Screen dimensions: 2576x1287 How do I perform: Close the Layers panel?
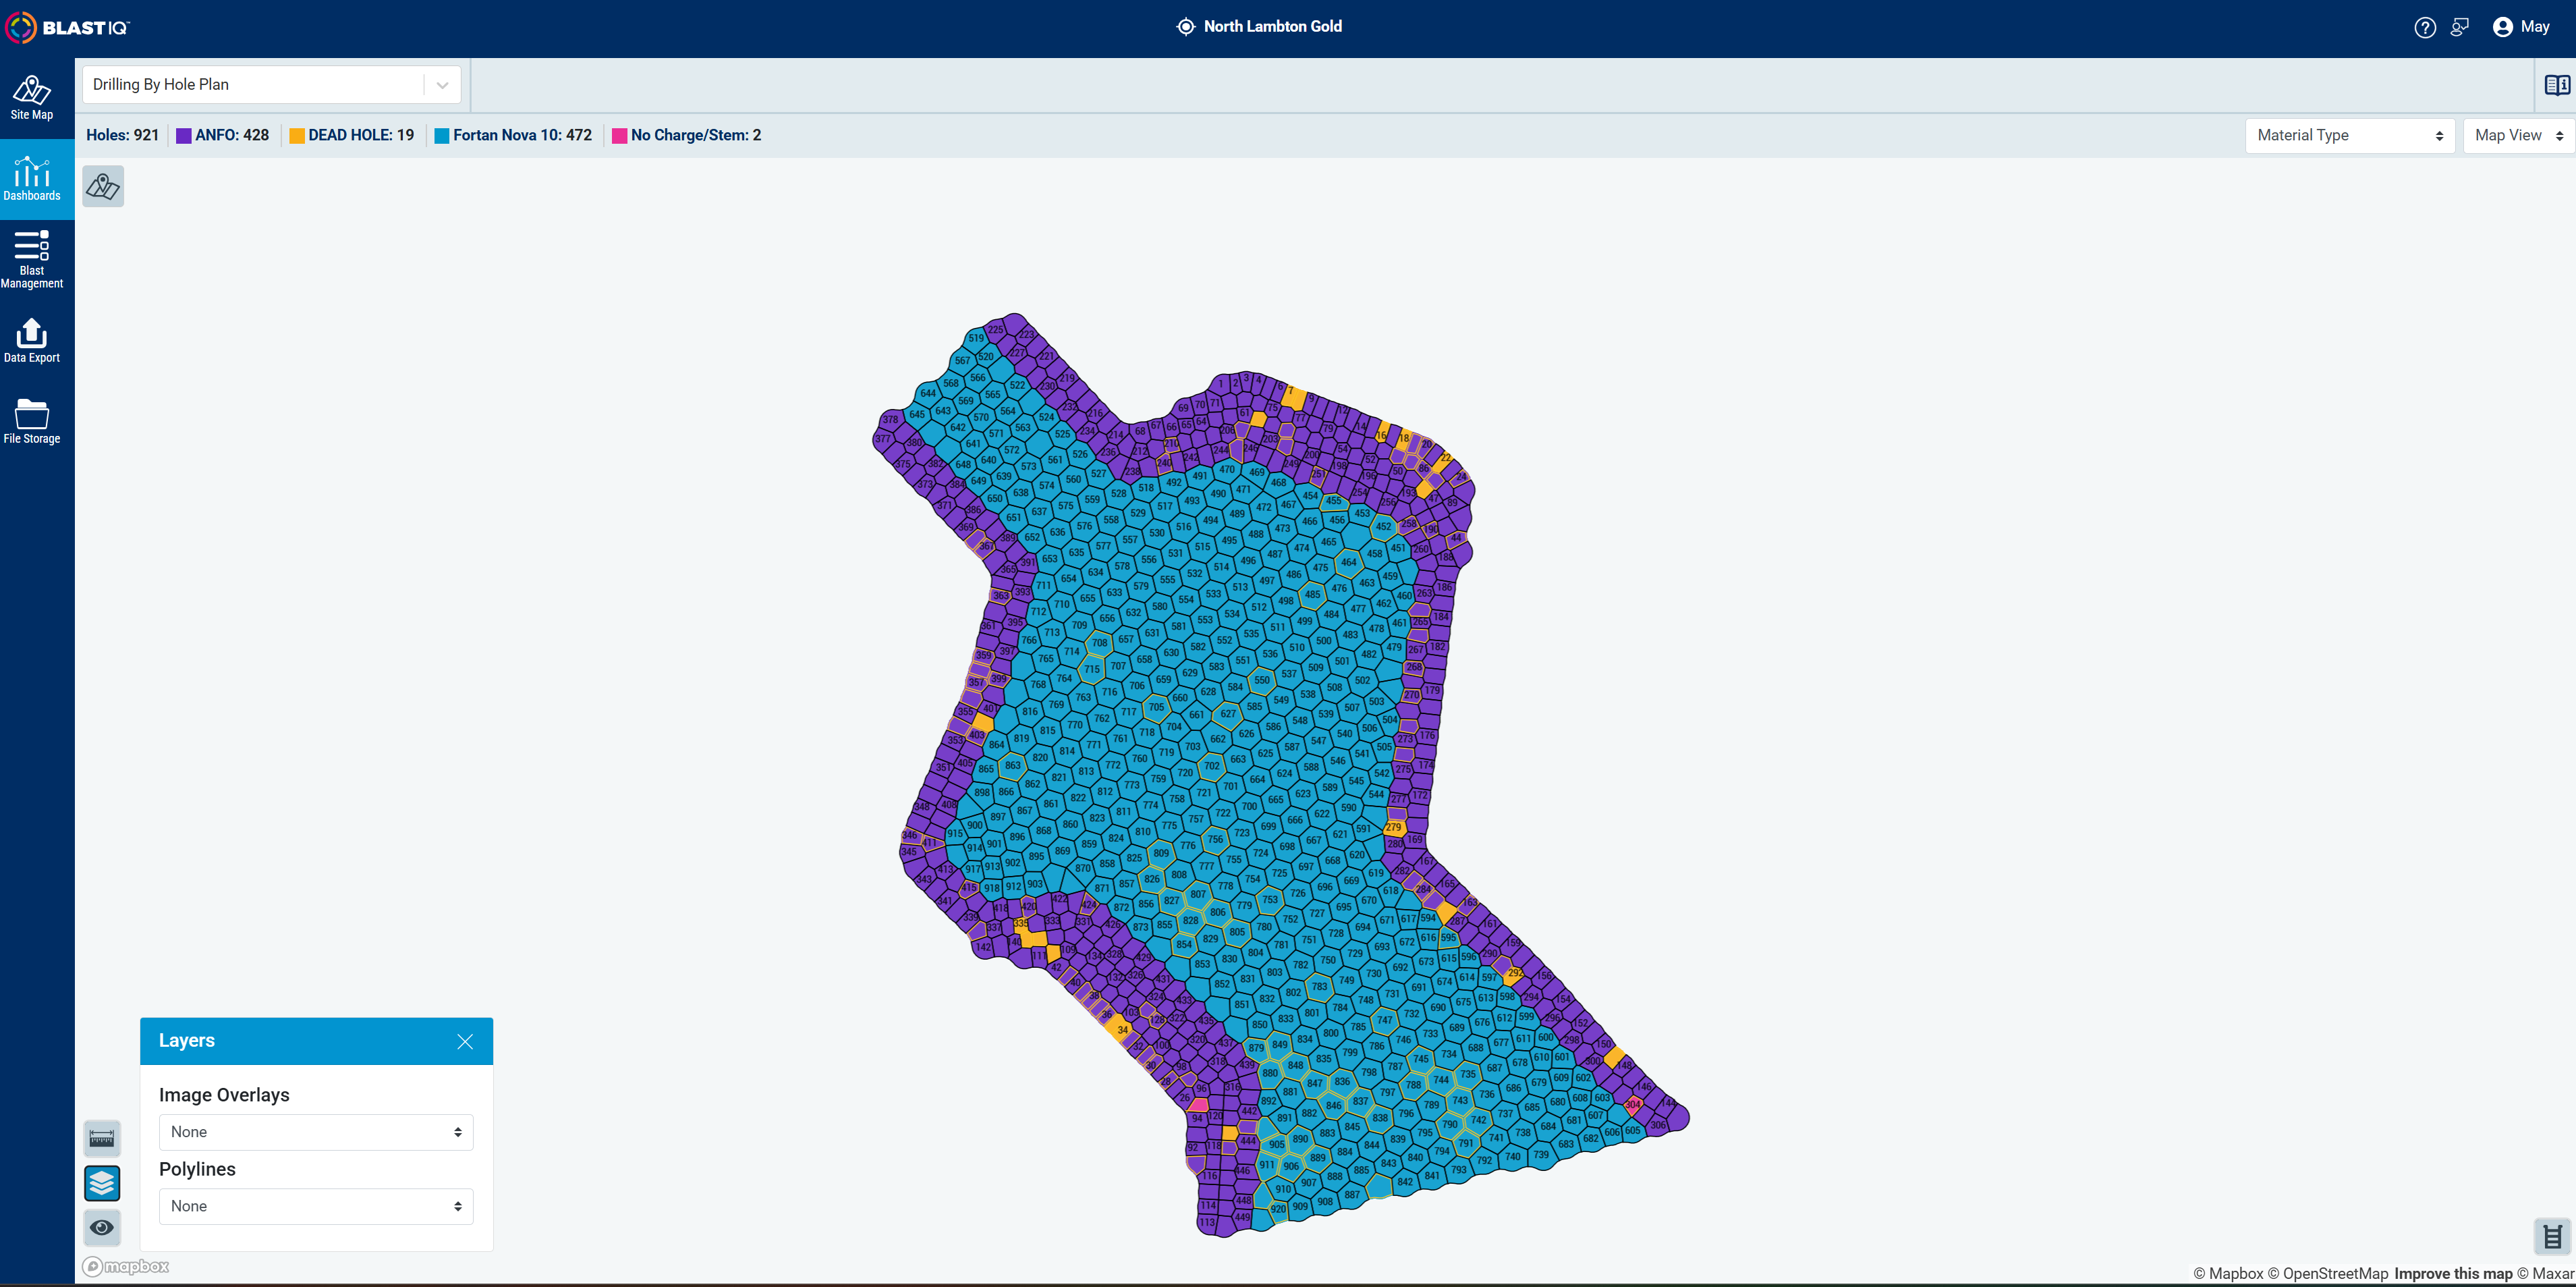click(465, 1041)
